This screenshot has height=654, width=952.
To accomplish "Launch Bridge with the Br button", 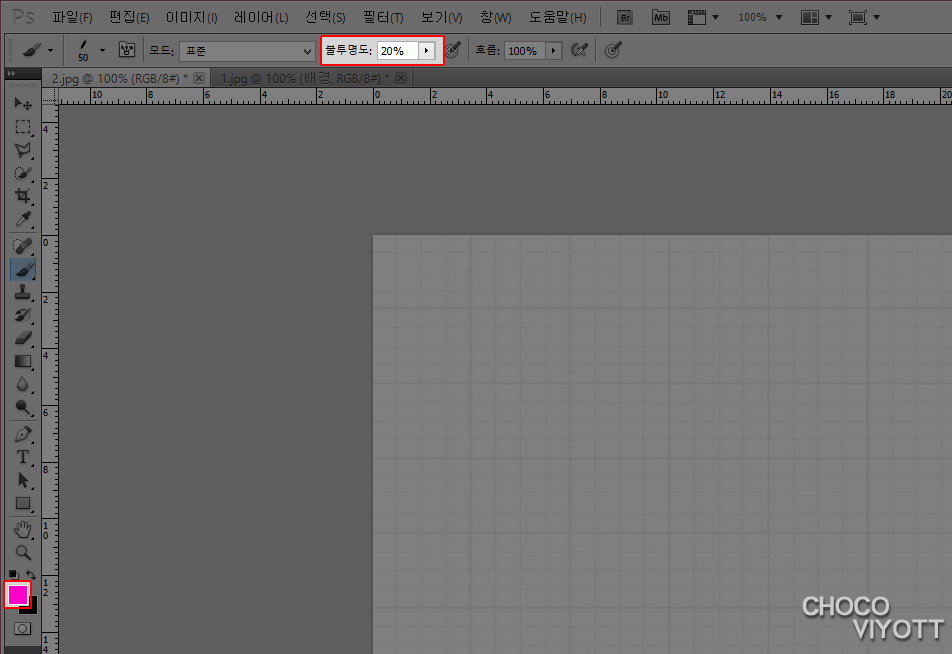I will 625,17.
